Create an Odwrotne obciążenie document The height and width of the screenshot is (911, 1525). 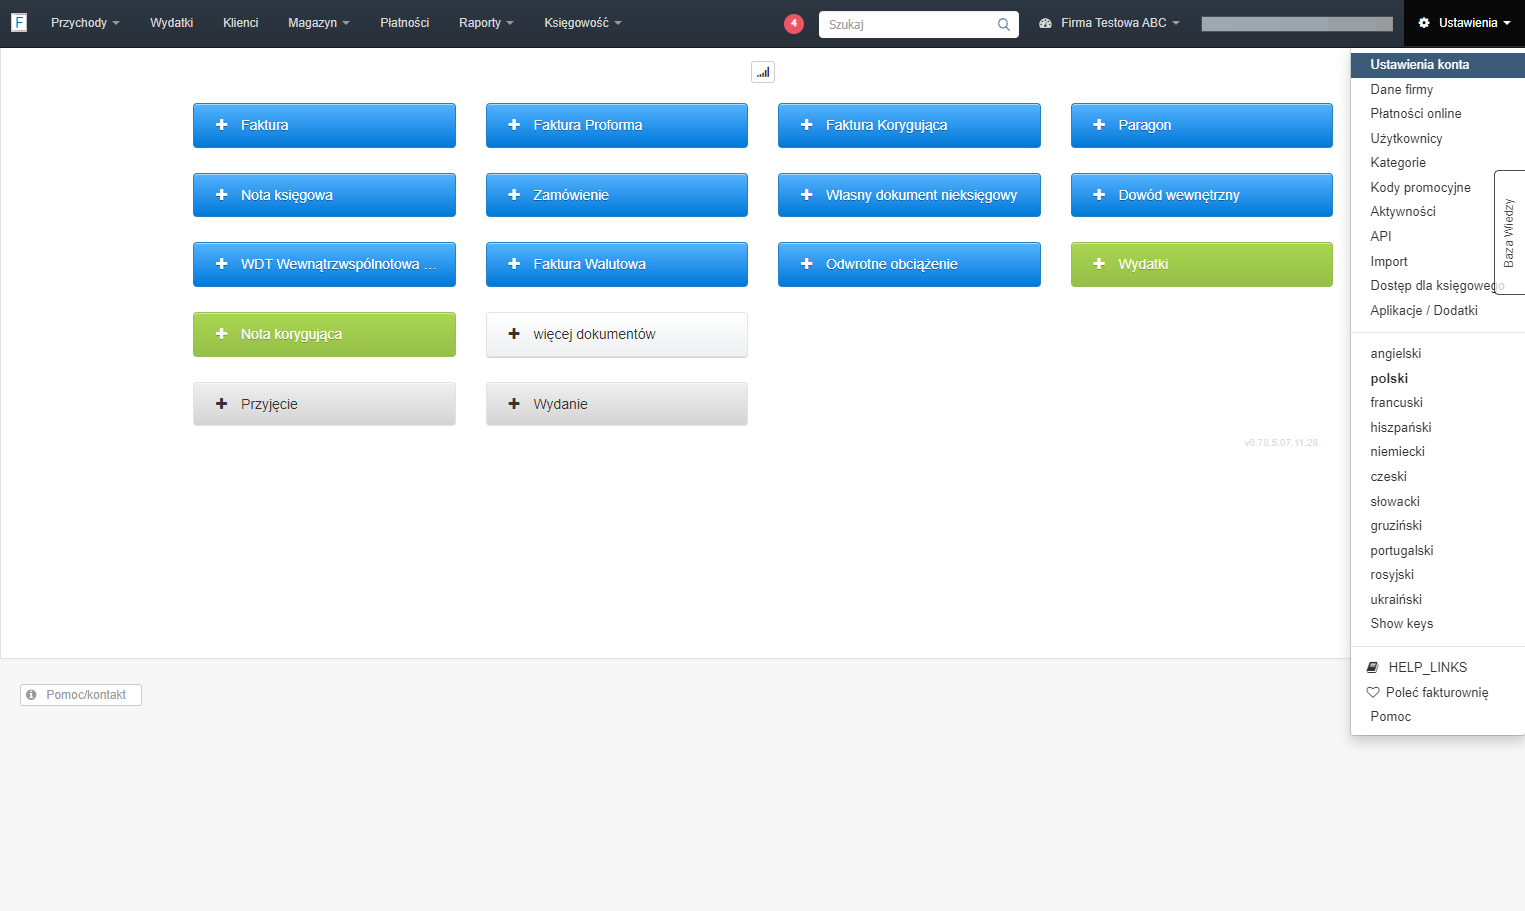tap(909, 264)
